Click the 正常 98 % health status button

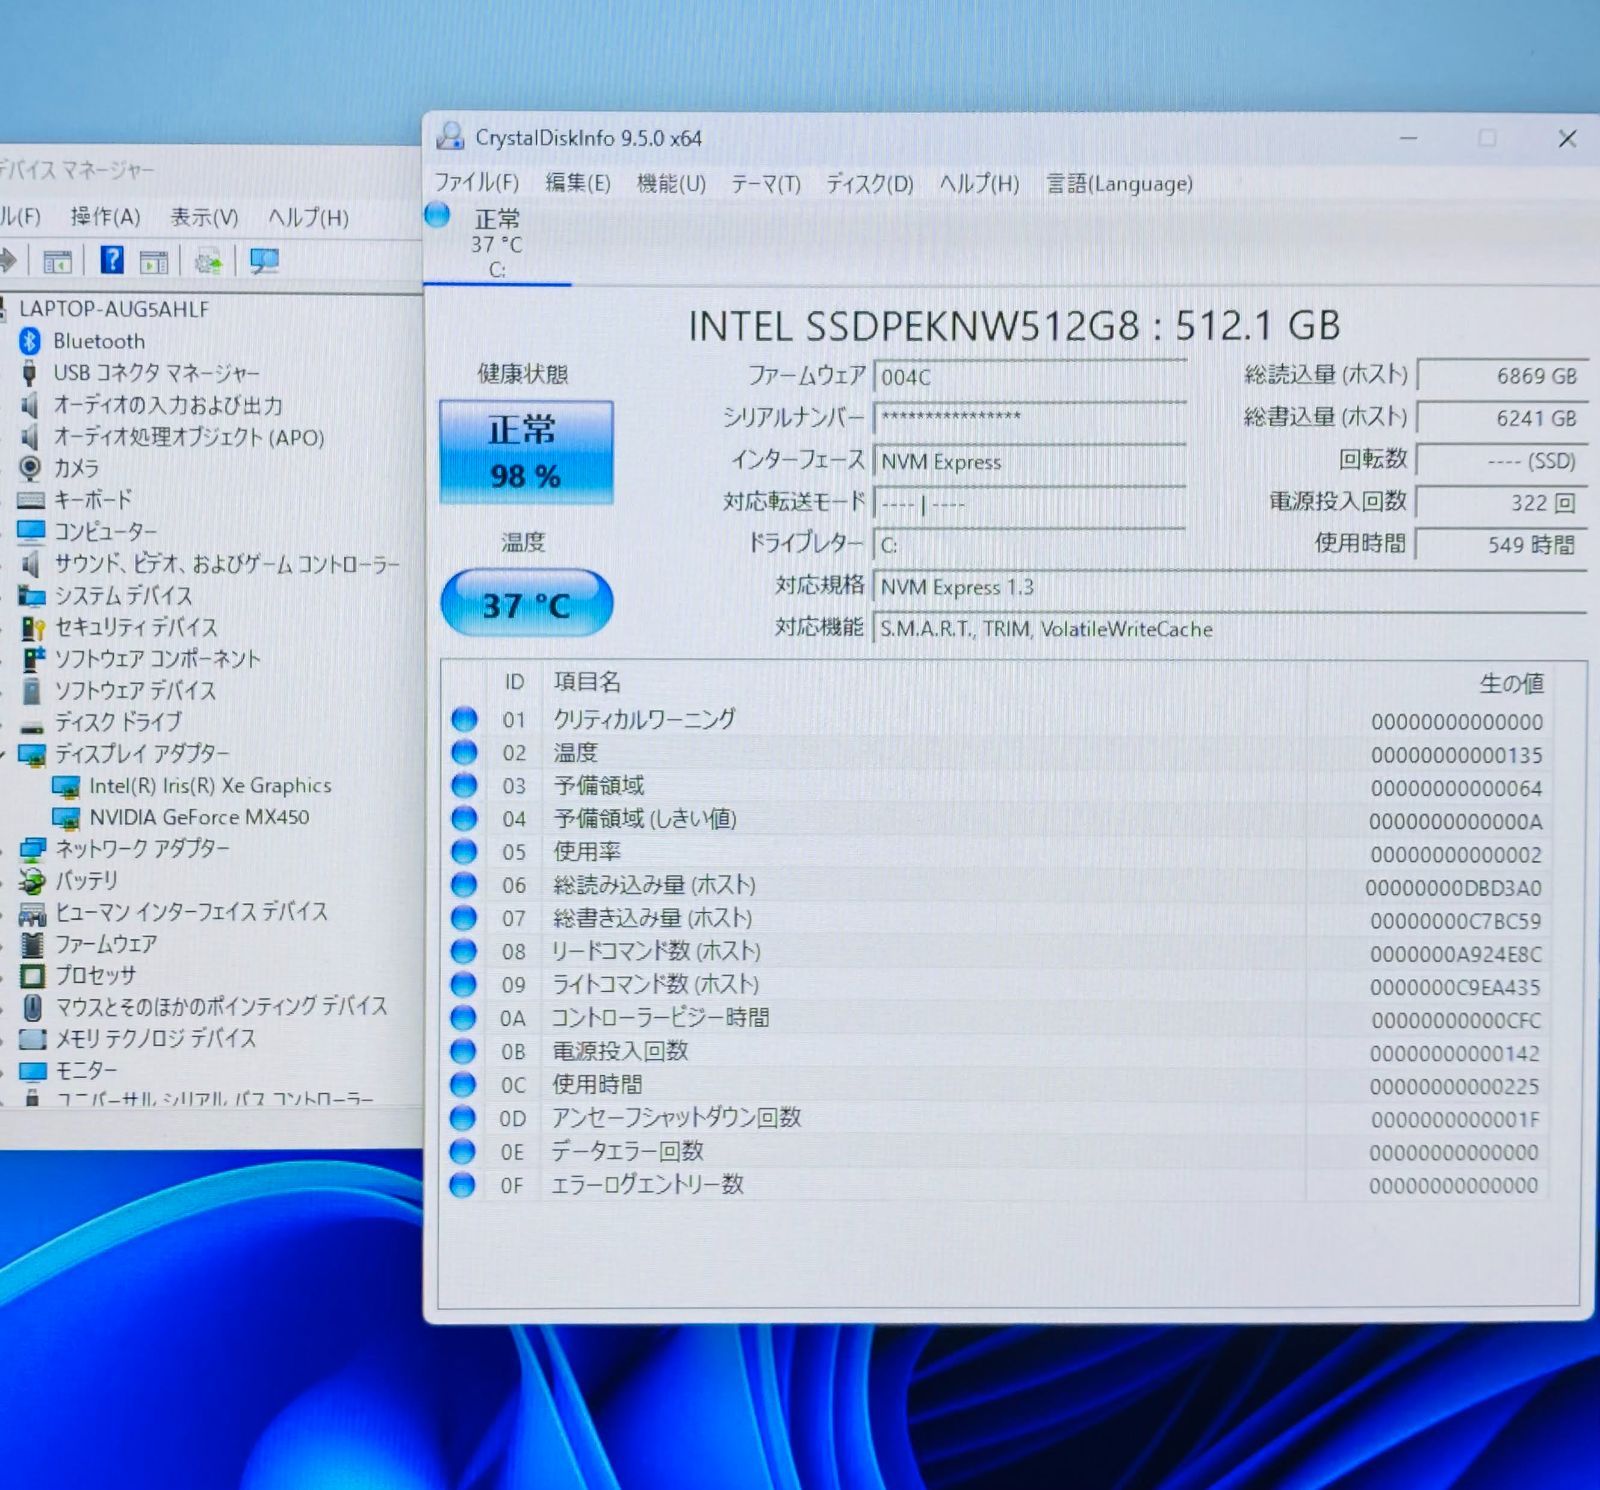click(526, 452)
